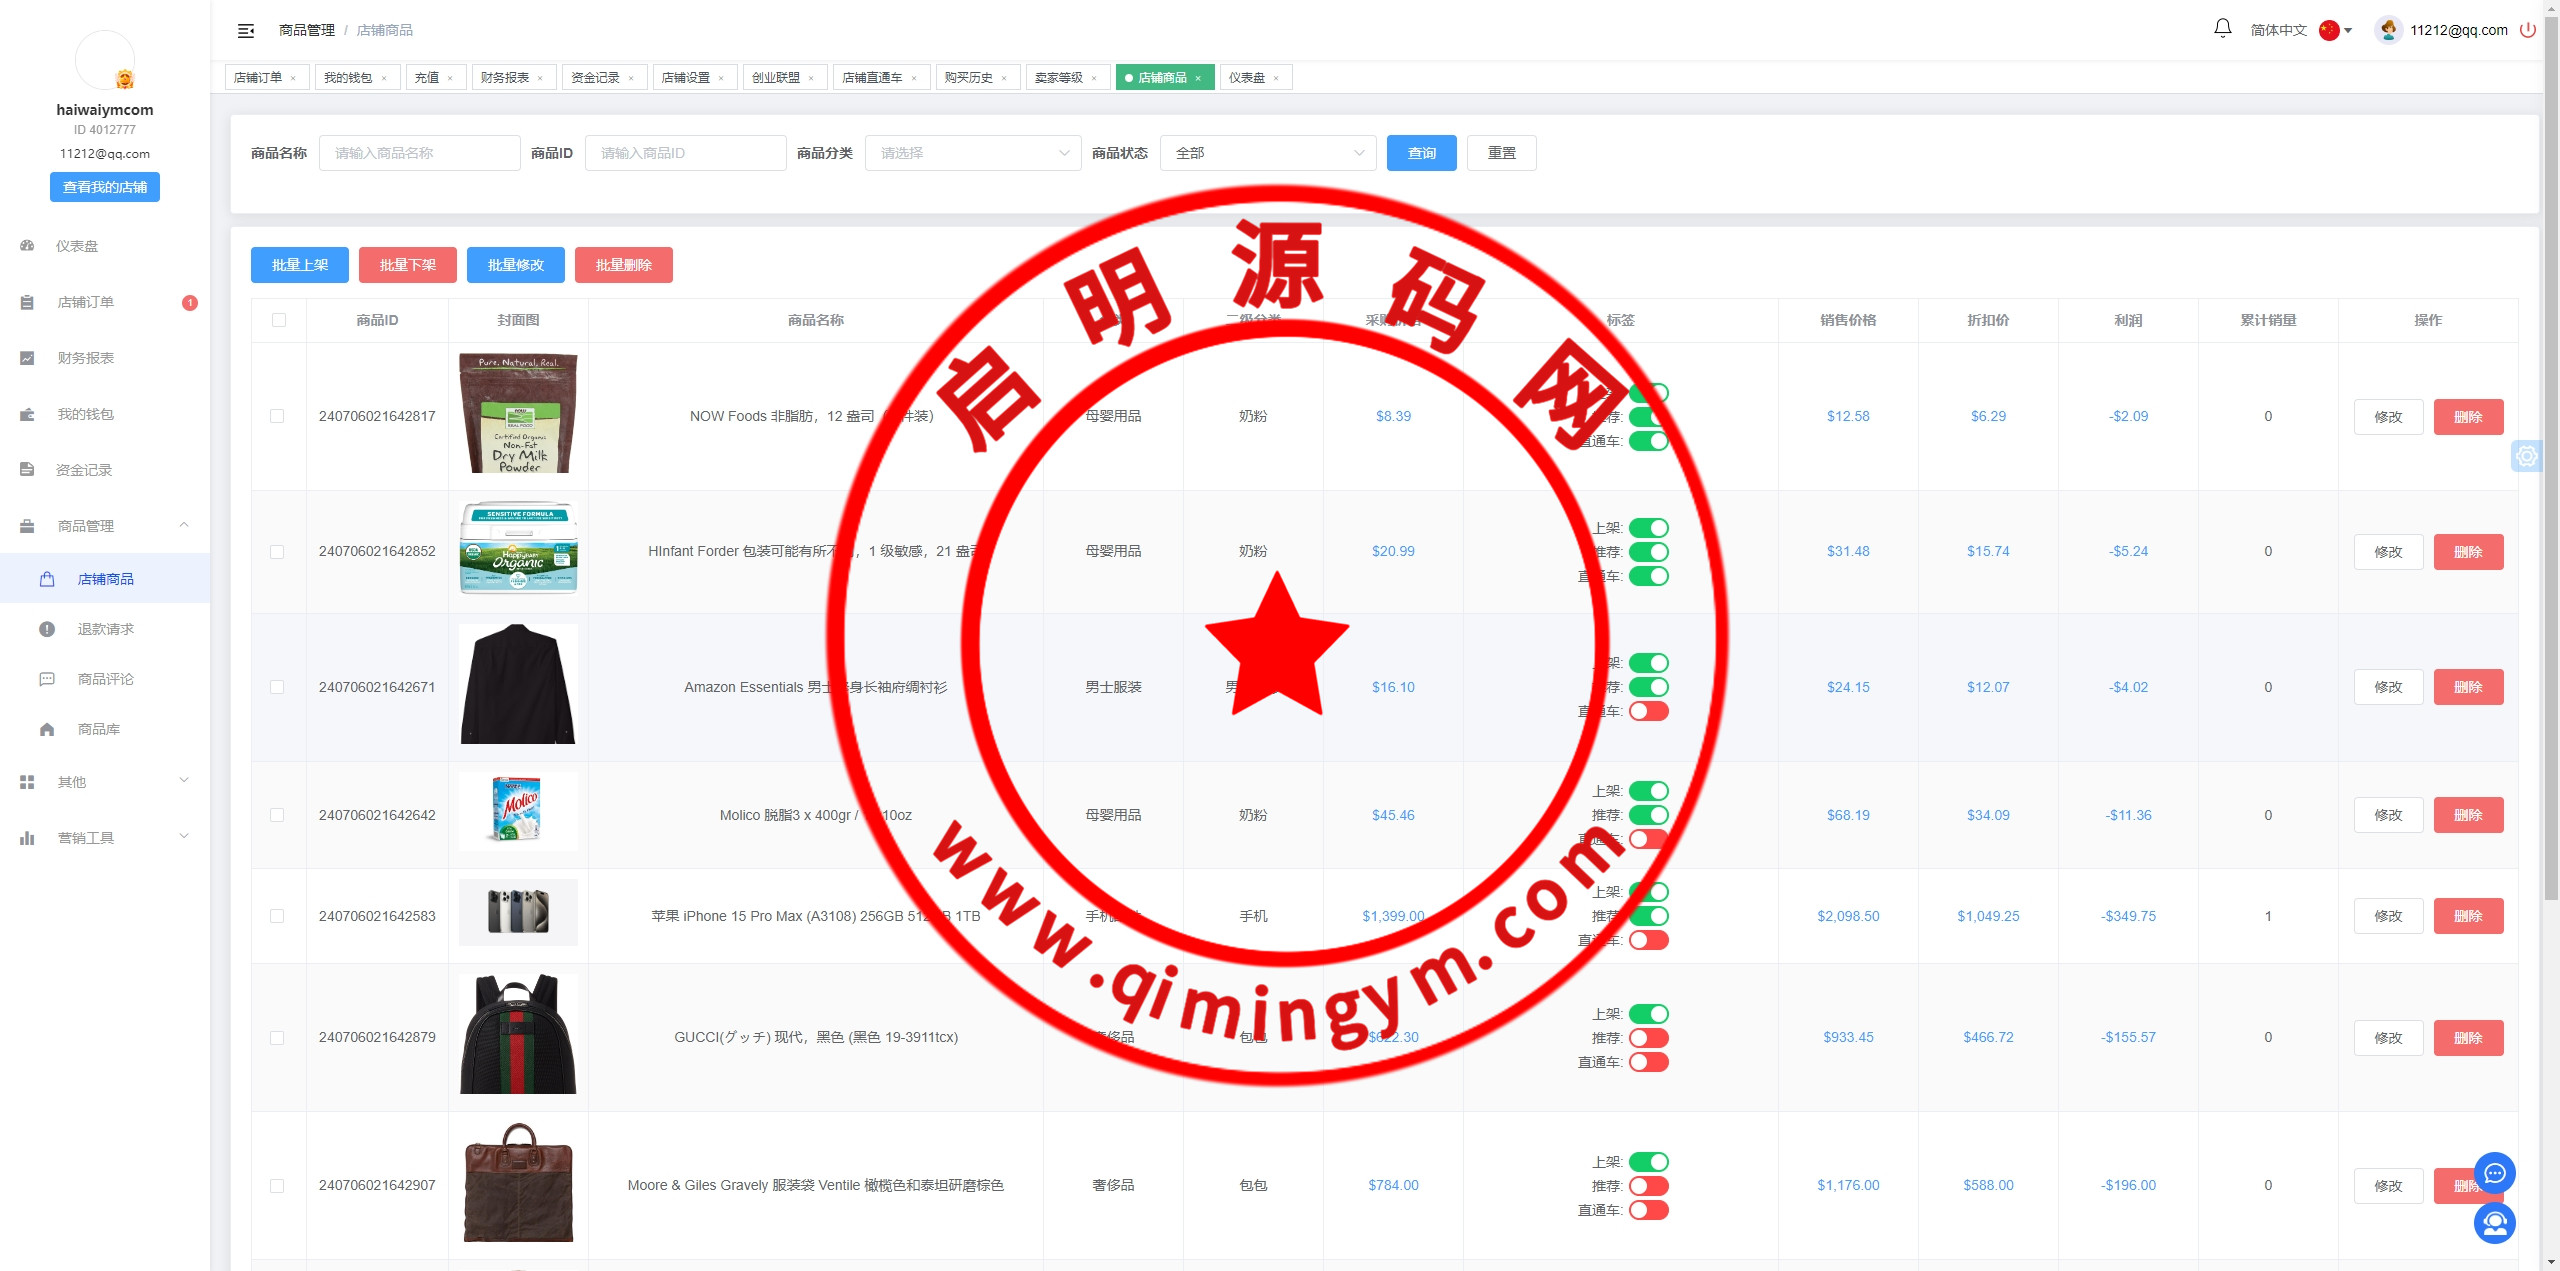This screenshot has height=1271, width=2560.
Task: Open the chat bubble support icon
Action: (2494, 1173)
